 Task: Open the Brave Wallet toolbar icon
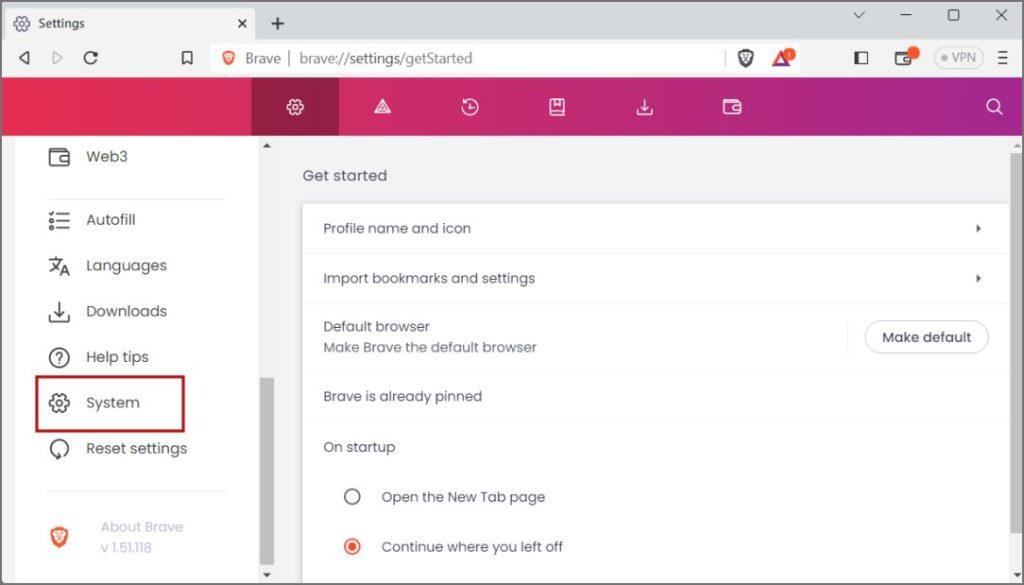(x=905, y=57)
